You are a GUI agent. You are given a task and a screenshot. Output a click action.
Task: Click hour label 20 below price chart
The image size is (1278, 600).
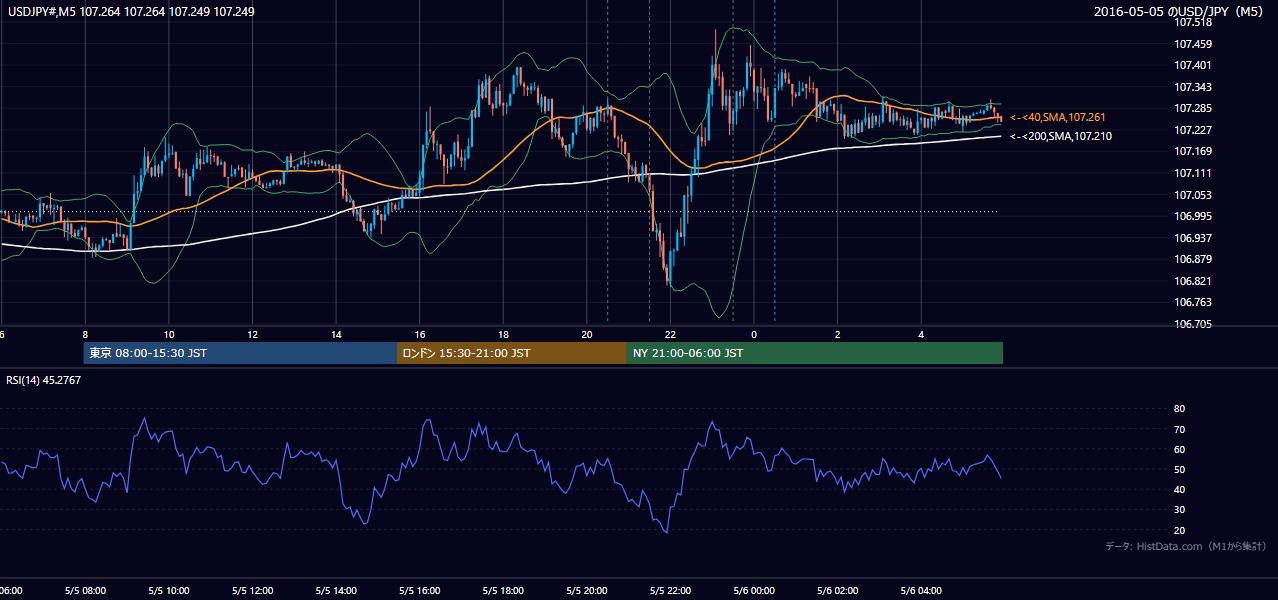click(x=587, y=335)
